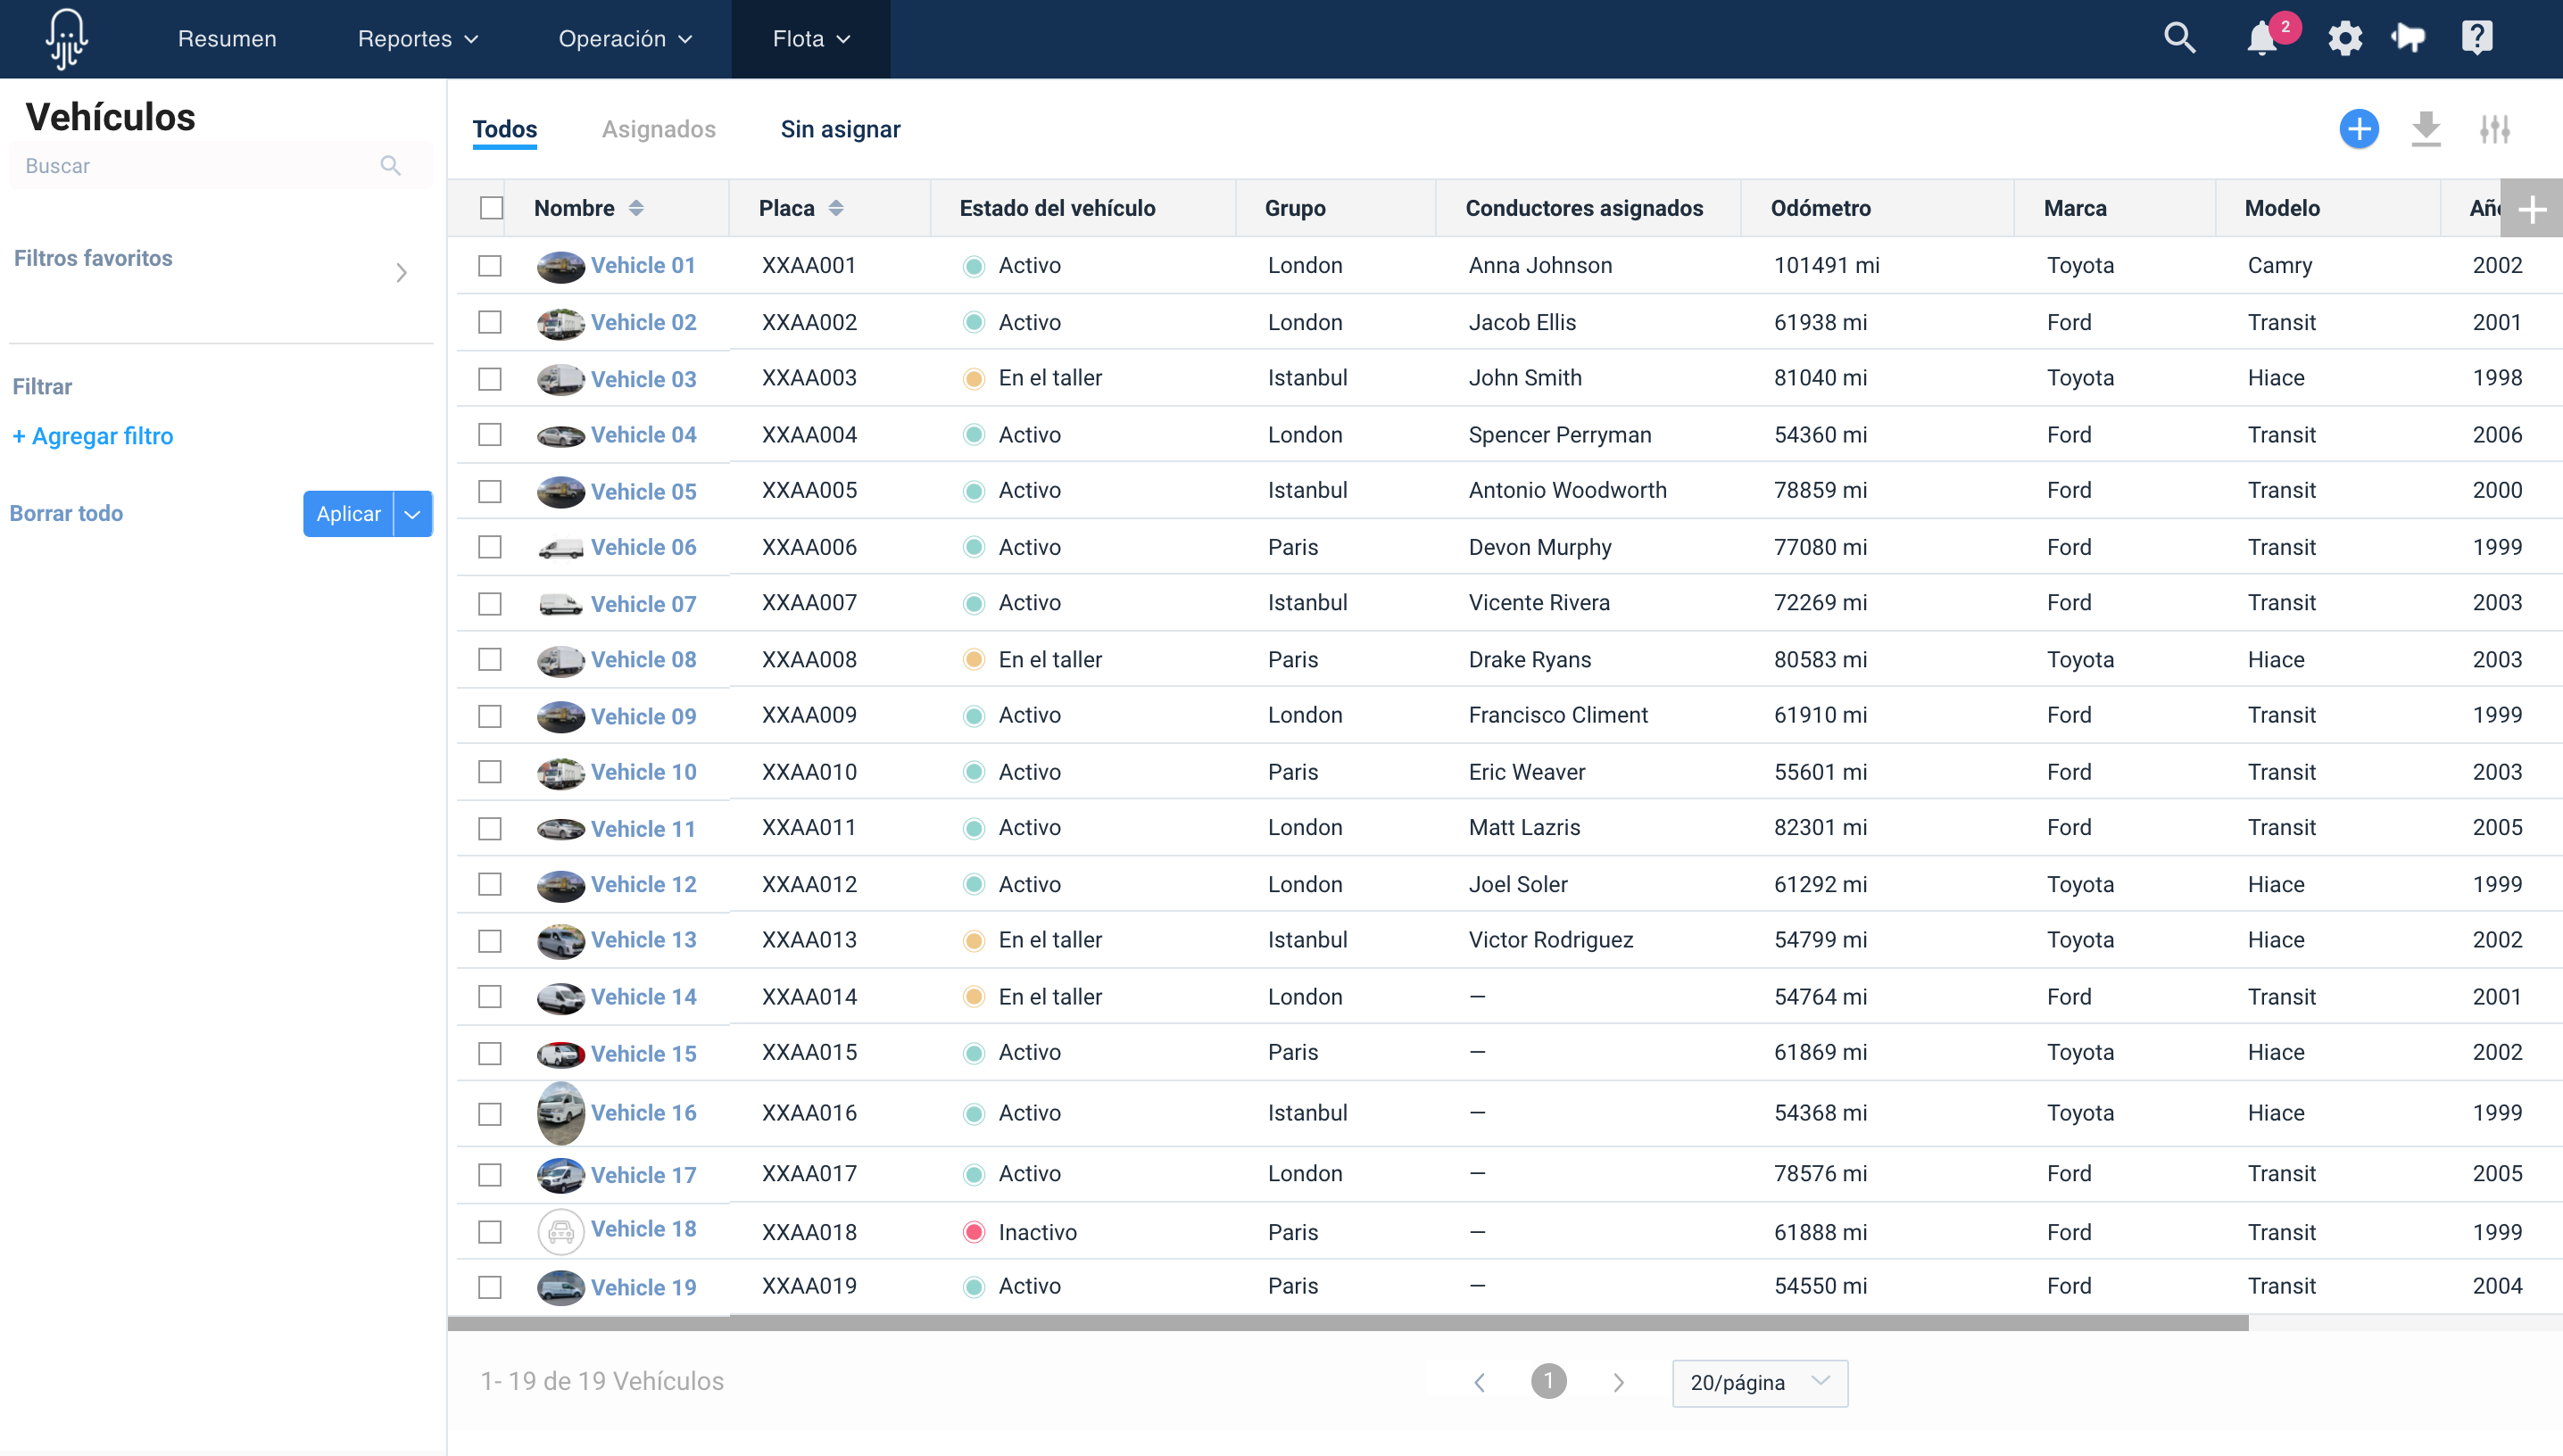Screen dimensions: 2563x1456
Task: Open the help question mark icon
Action: pos(2477,38)
